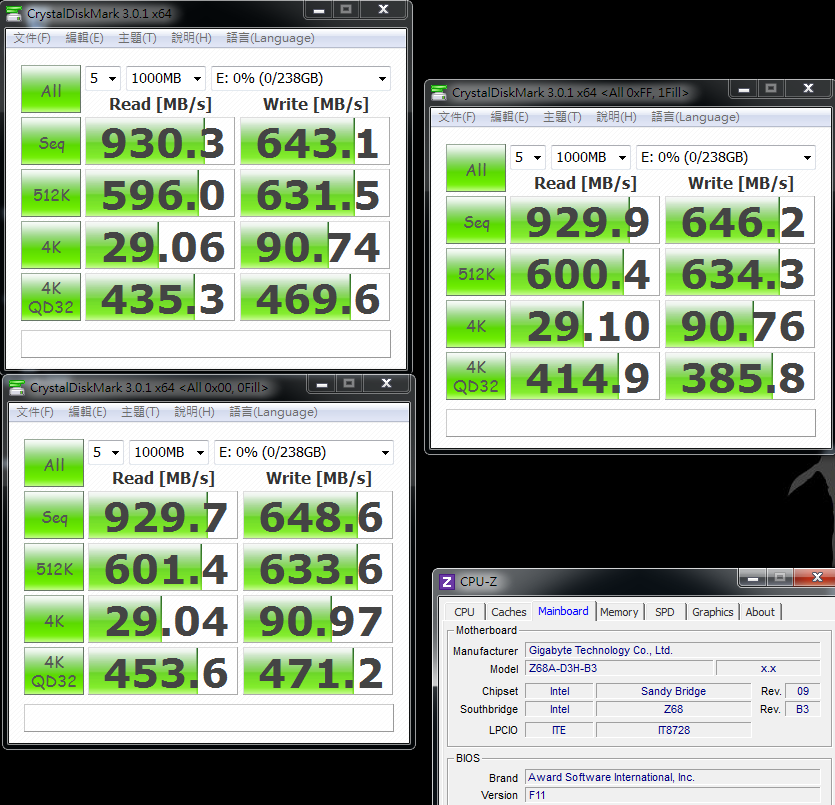The width and height of the screenshot is (835, 805).
Task: Click the app icon in the 1Fill window title bar
Action: pos(439,93)
